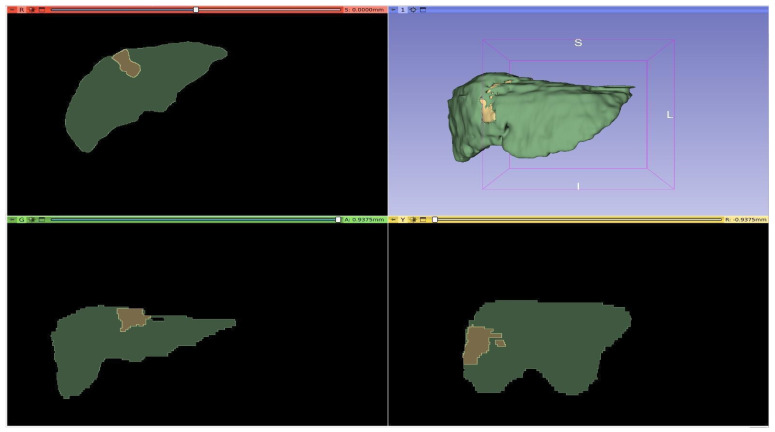Maximize the yellow slice view via its layout icon
The image size is (775, 432).
423,219
